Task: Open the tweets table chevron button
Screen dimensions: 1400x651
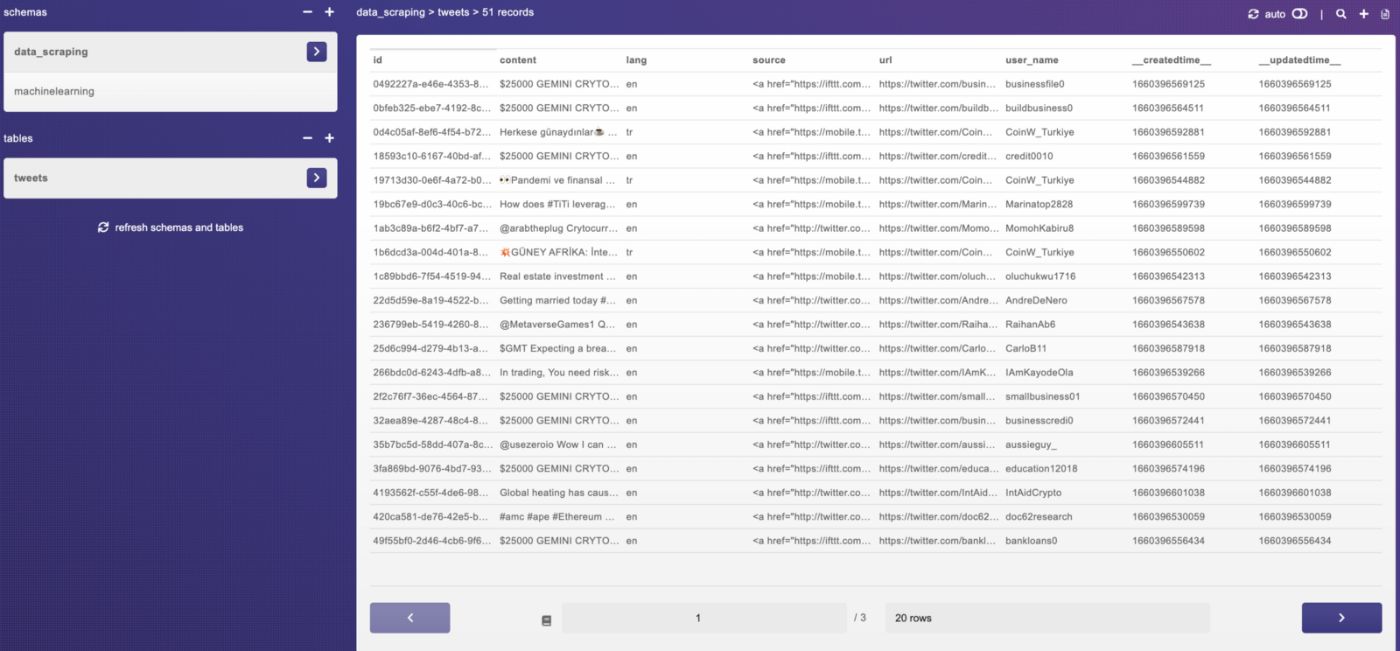Action: point(316,178)
